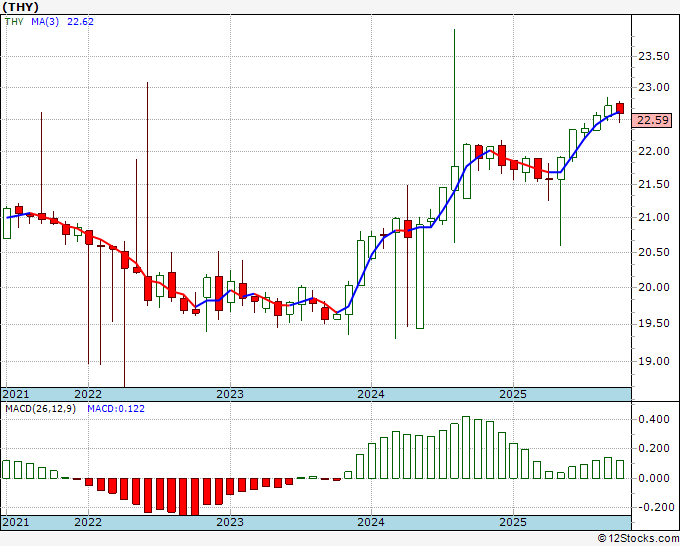Open the 12Stocks.com copyright link

[638, 539]
